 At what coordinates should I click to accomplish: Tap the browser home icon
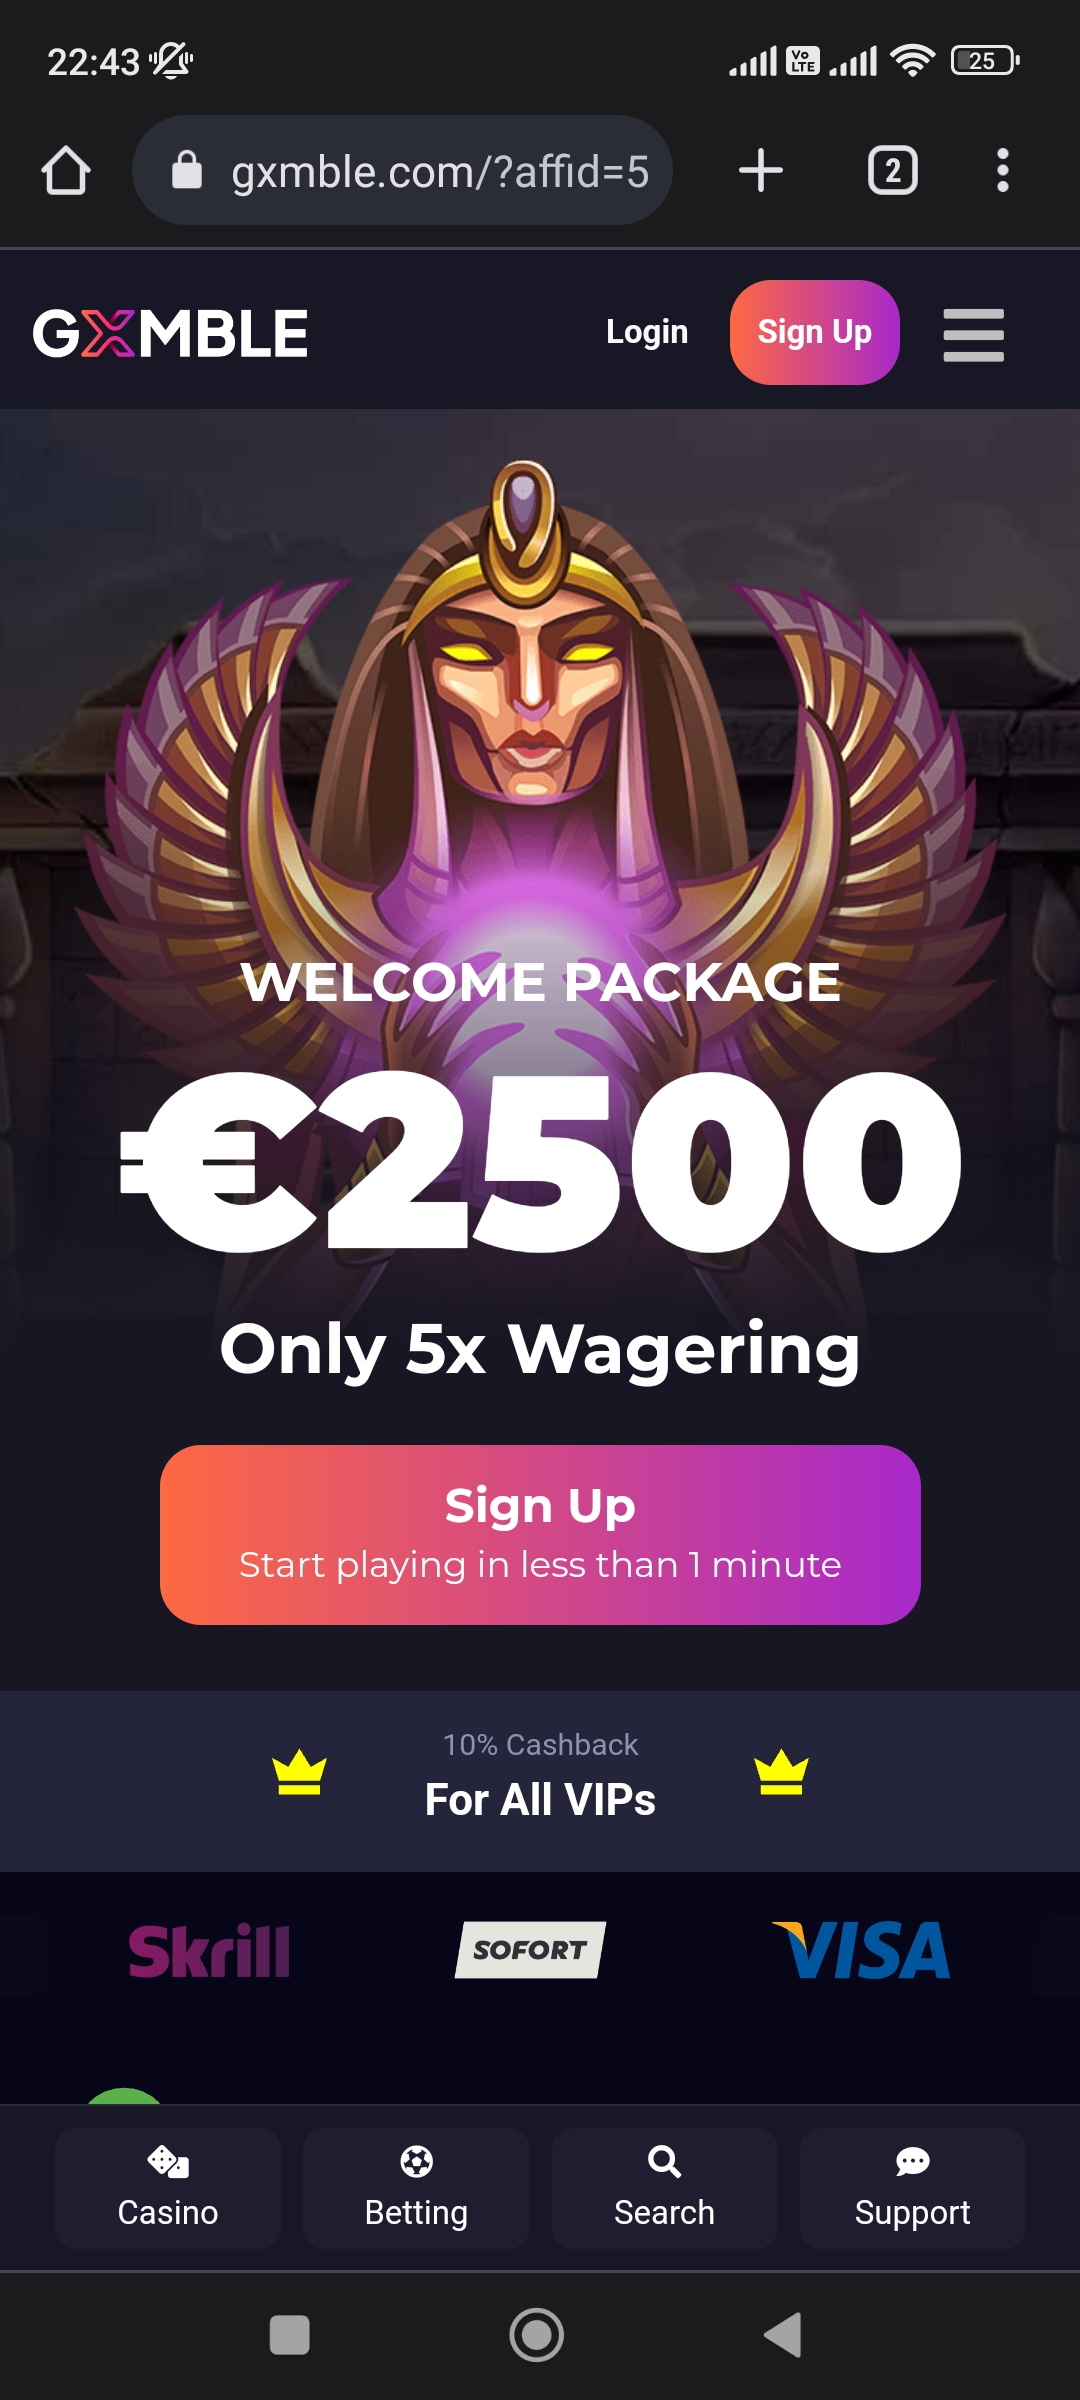(x=66, y=171)
